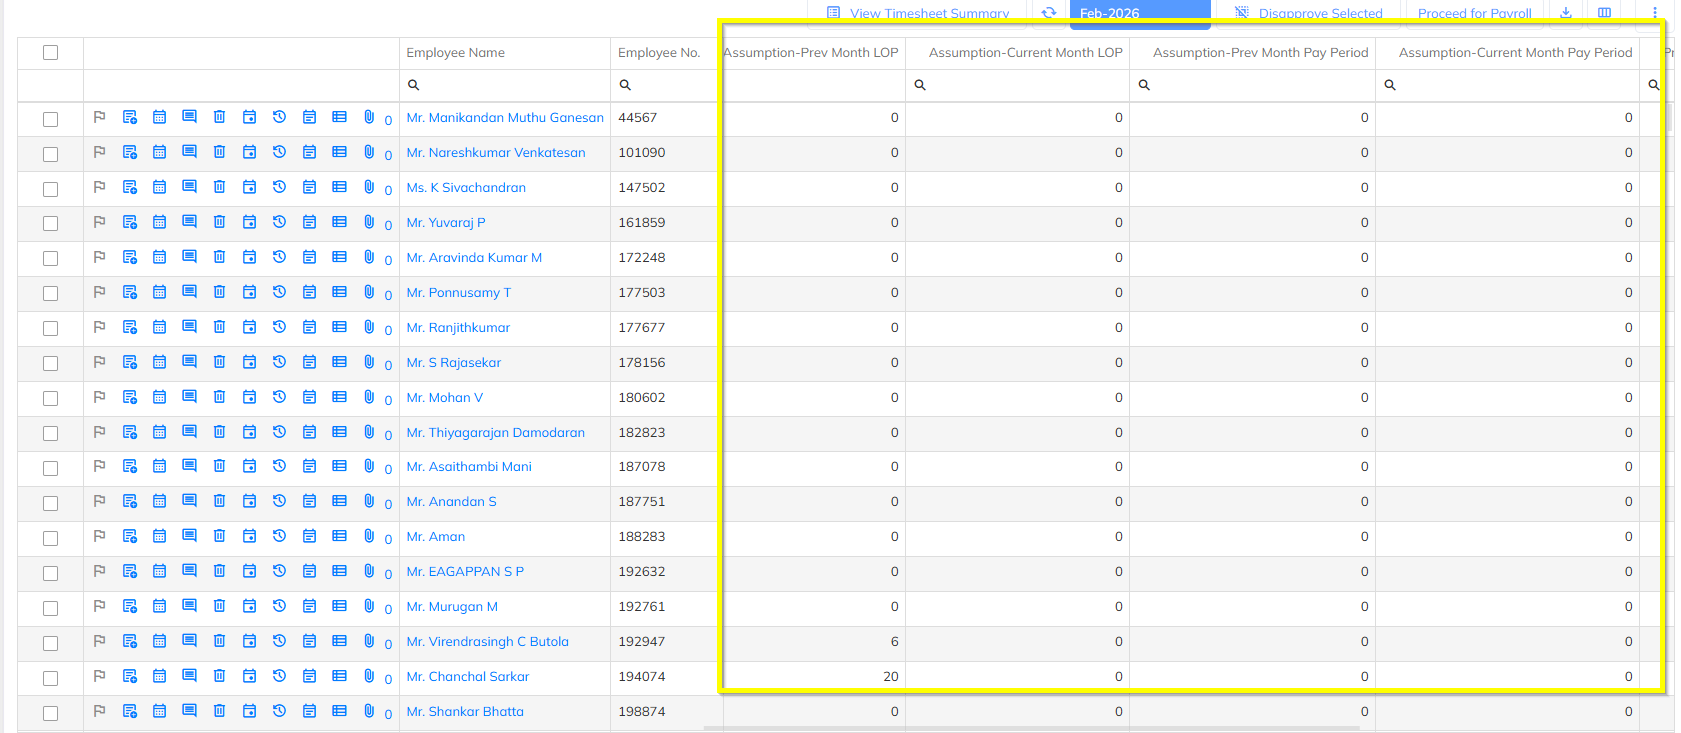This screenshot has height=733, width=1681.
Task: Click the calendar-day icon for Mr. Ponnusamy T
Action: coord(249,292)
